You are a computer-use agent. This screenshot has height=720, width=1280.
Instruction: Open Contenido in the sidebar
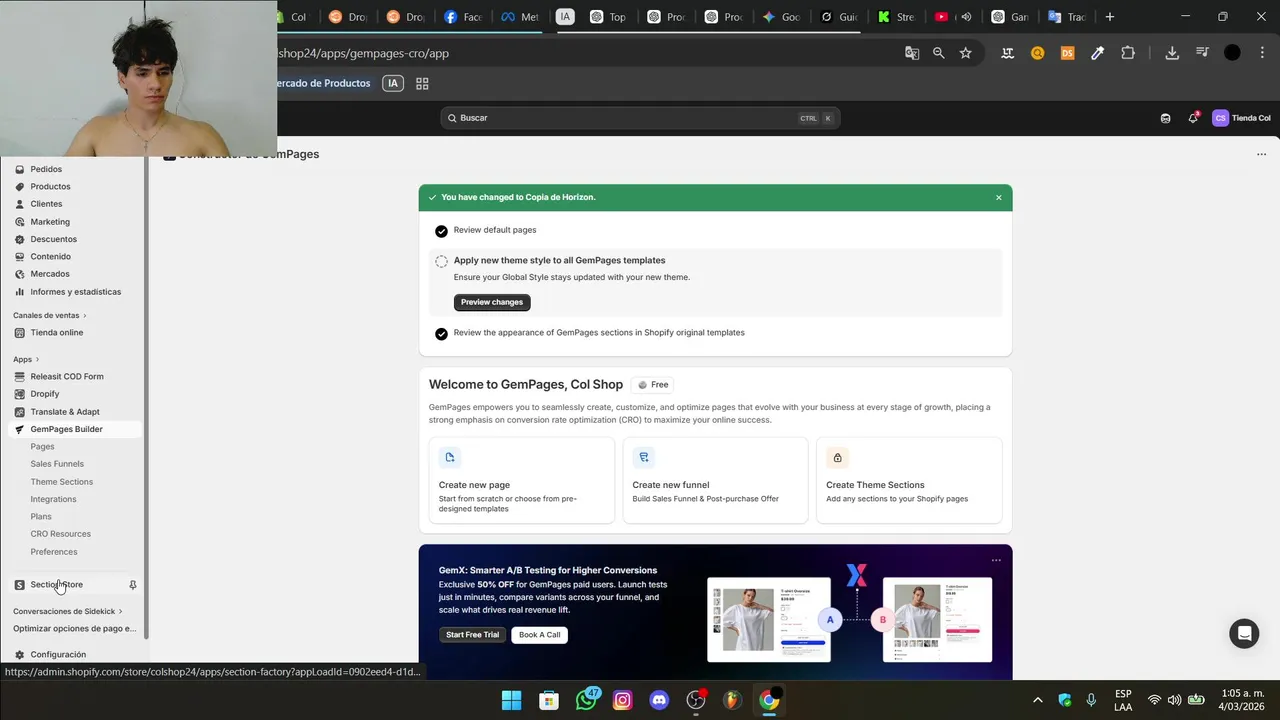click(50, 257)
